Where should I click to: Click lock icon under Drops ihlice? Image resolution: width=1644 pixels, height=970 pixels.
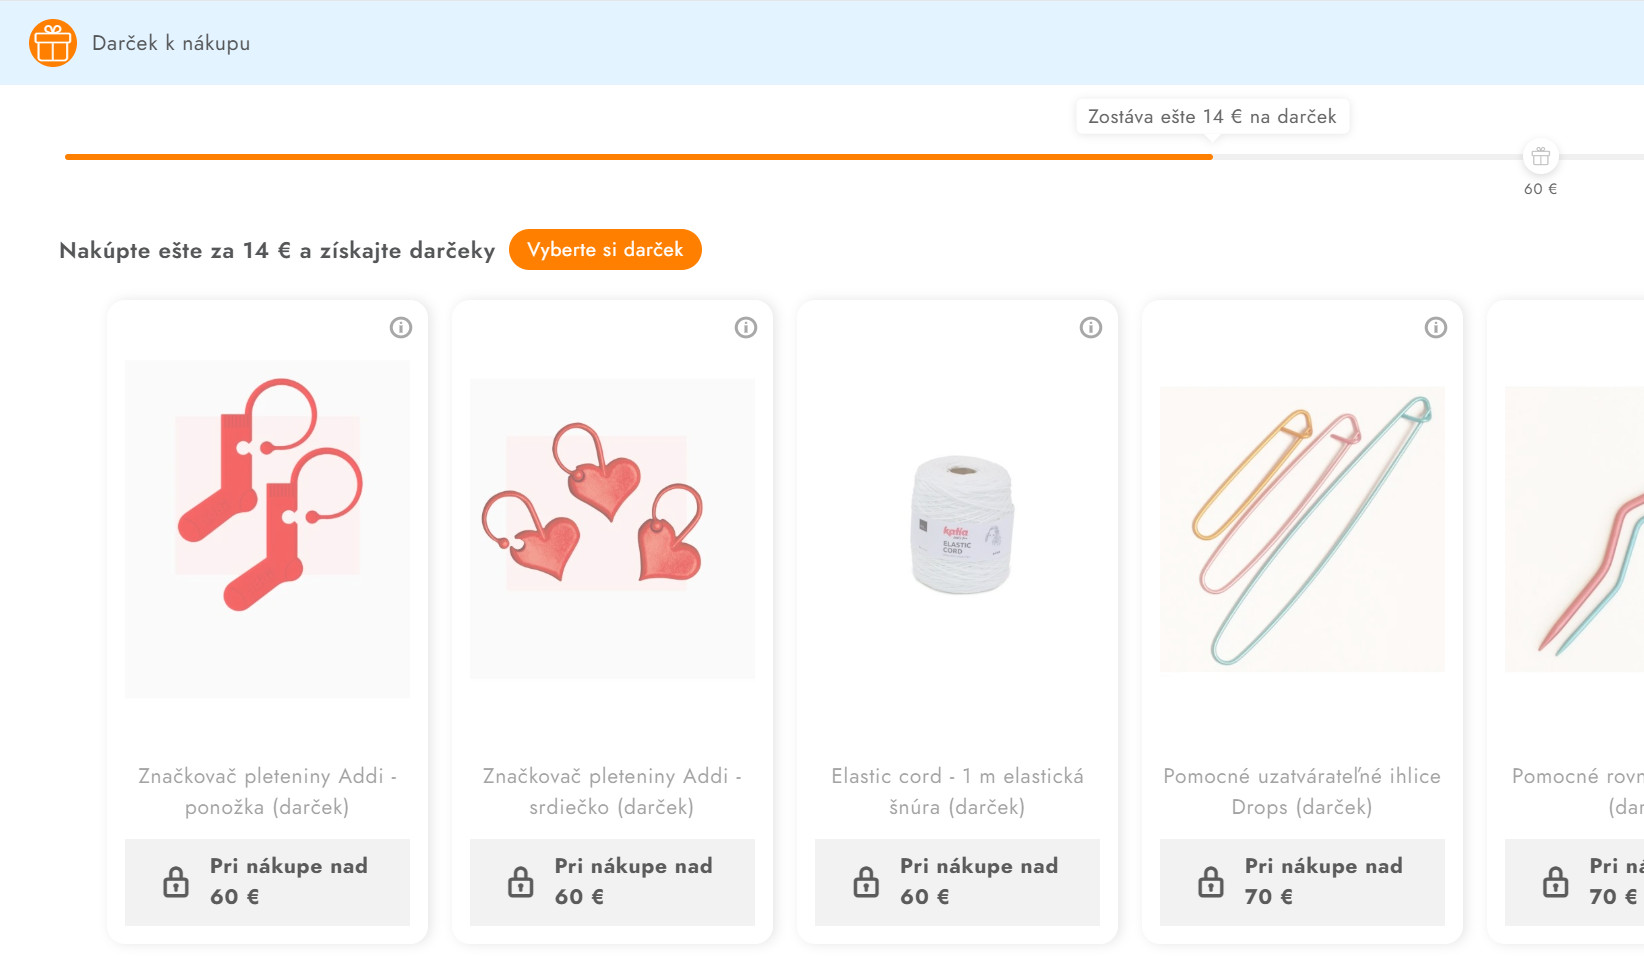click(x=1211, y=881)
